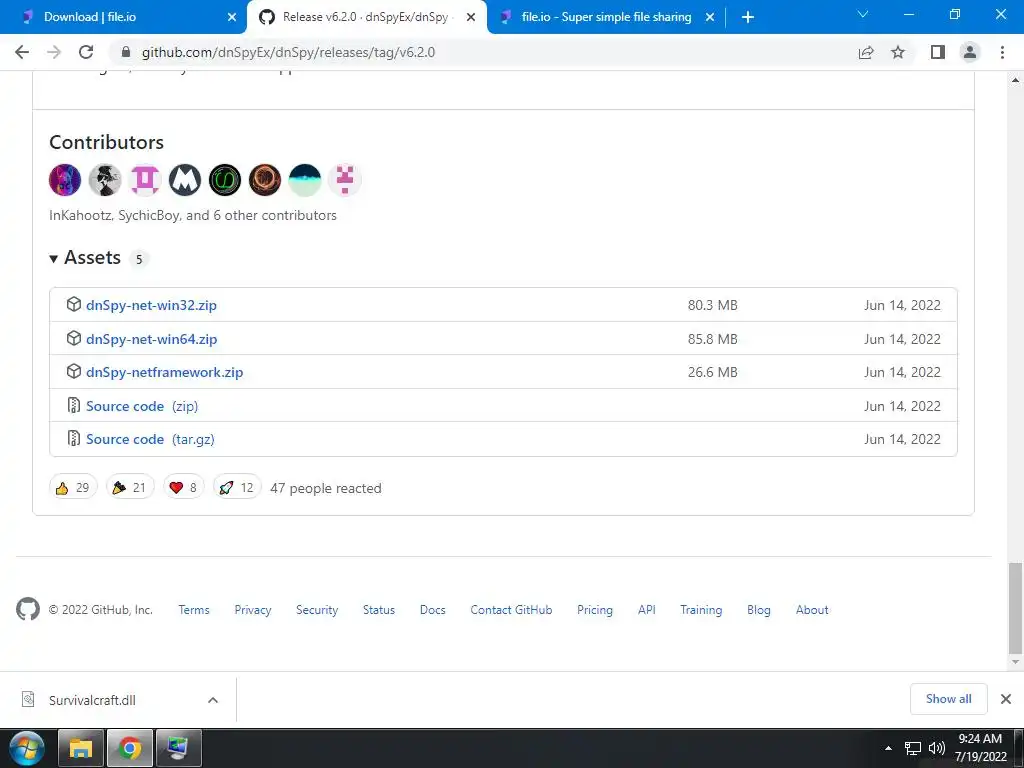The height and width of the screenshot is (768, 1024).
Task: Open Chrome three-dot menu
Action: 1002,52
